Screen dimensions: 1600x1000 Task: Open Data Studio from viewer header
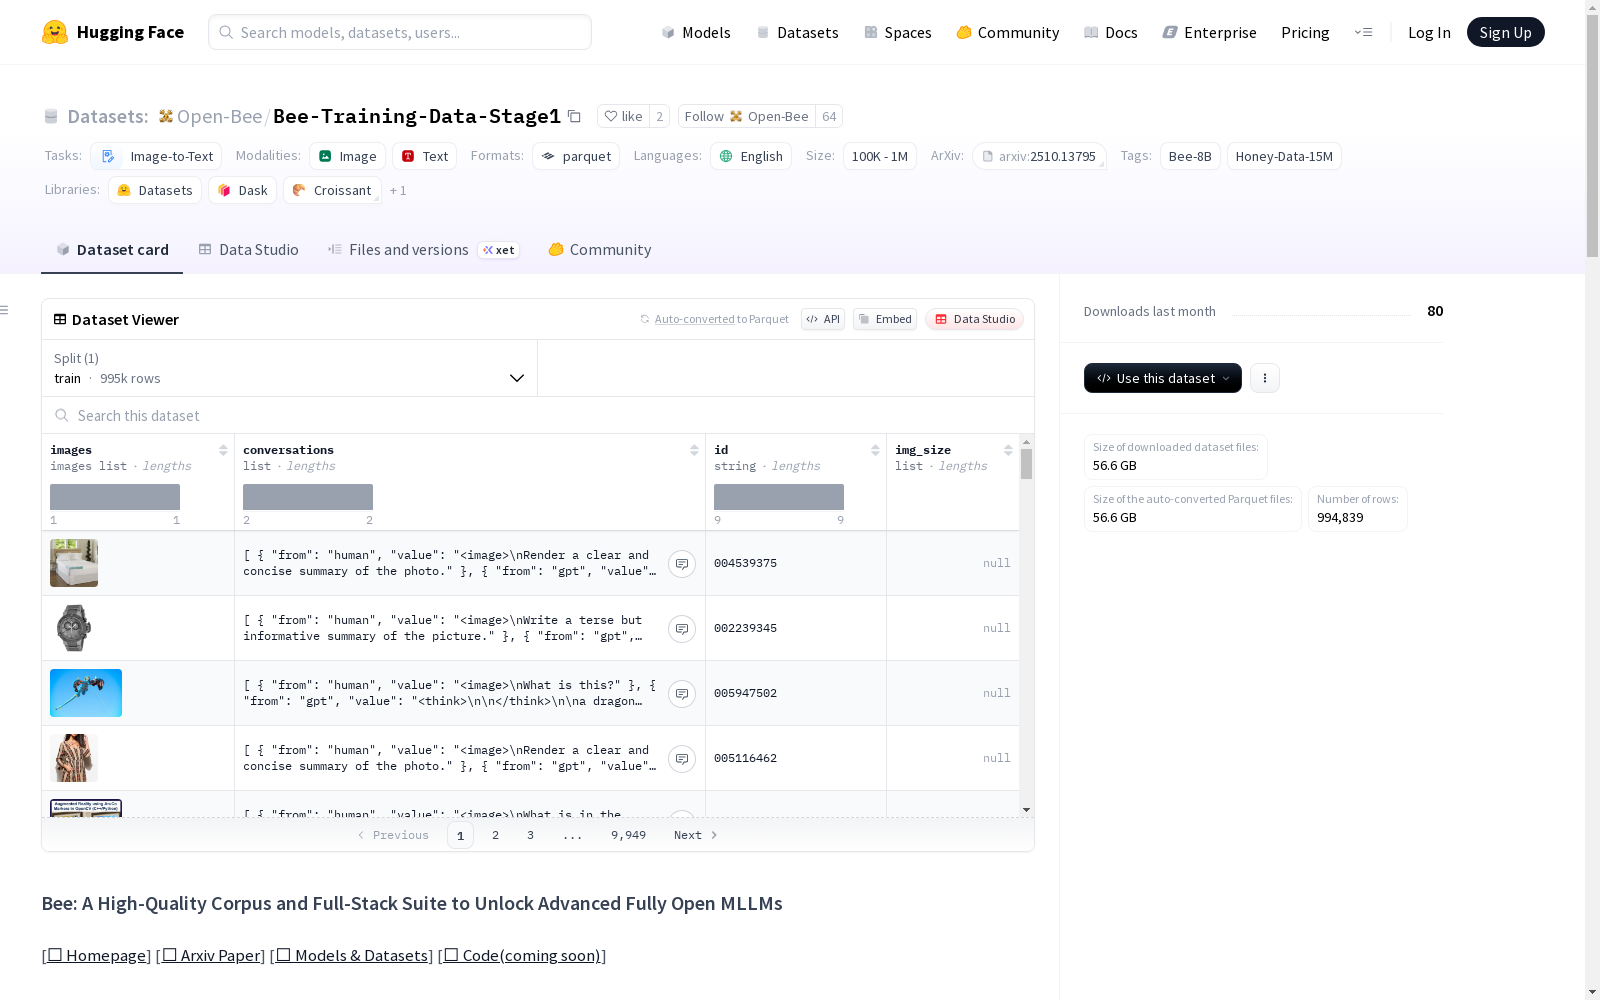click(x=975, y=319)
